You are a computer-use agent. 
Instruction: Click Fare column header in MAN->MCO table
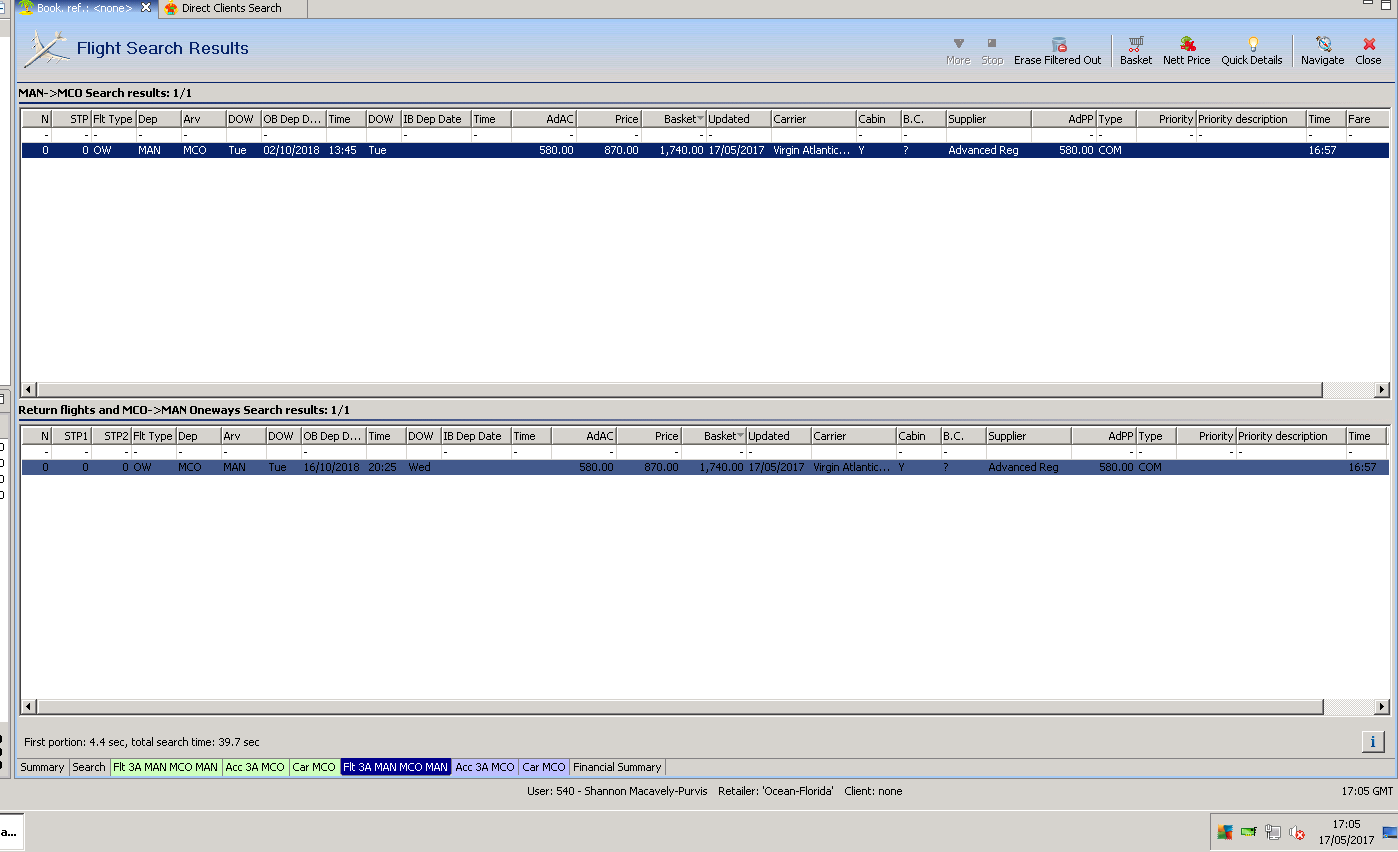click(1367, 119)
